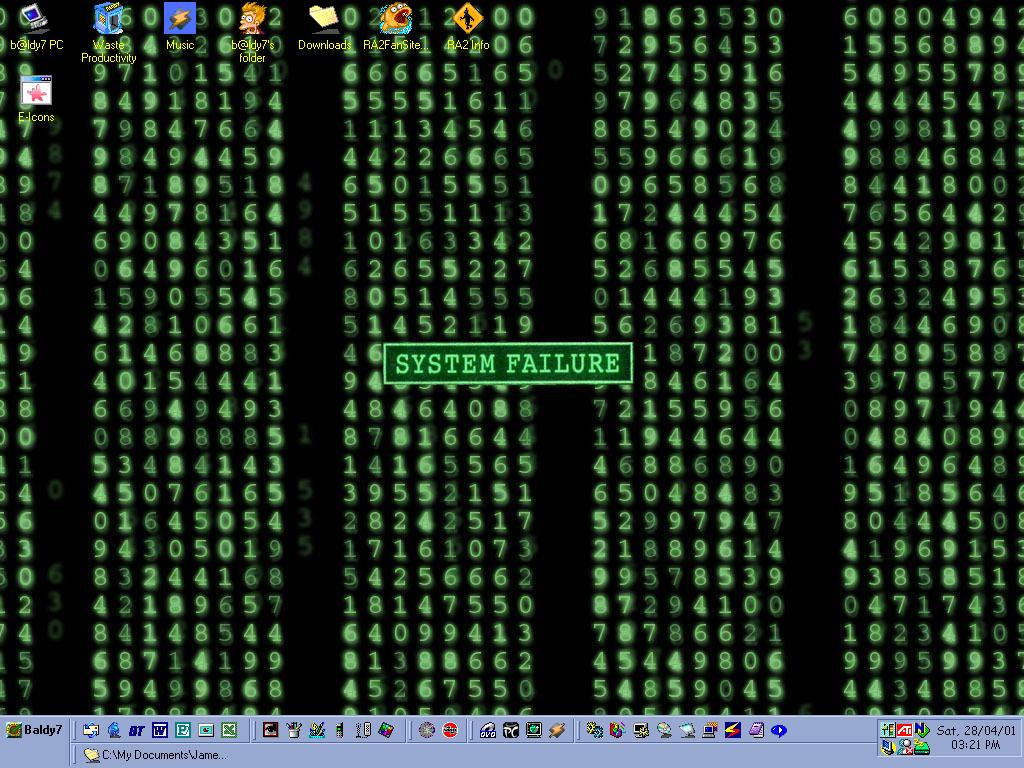Image resolution: width=1024 pixels, height=768 pixels.
Task: Open the Waste Productivity desktop icon
Action: tap(108, 18)
